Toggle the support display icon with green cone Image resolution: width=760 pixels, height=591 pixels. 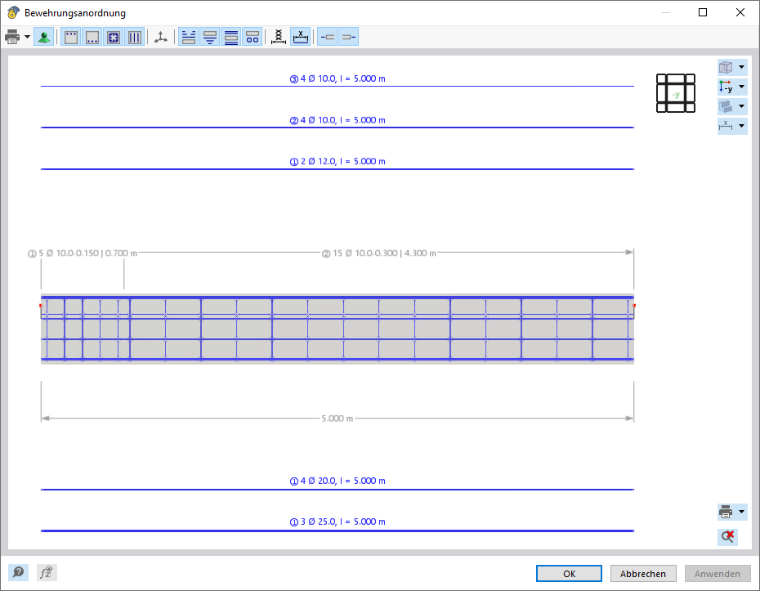[44, 37]
